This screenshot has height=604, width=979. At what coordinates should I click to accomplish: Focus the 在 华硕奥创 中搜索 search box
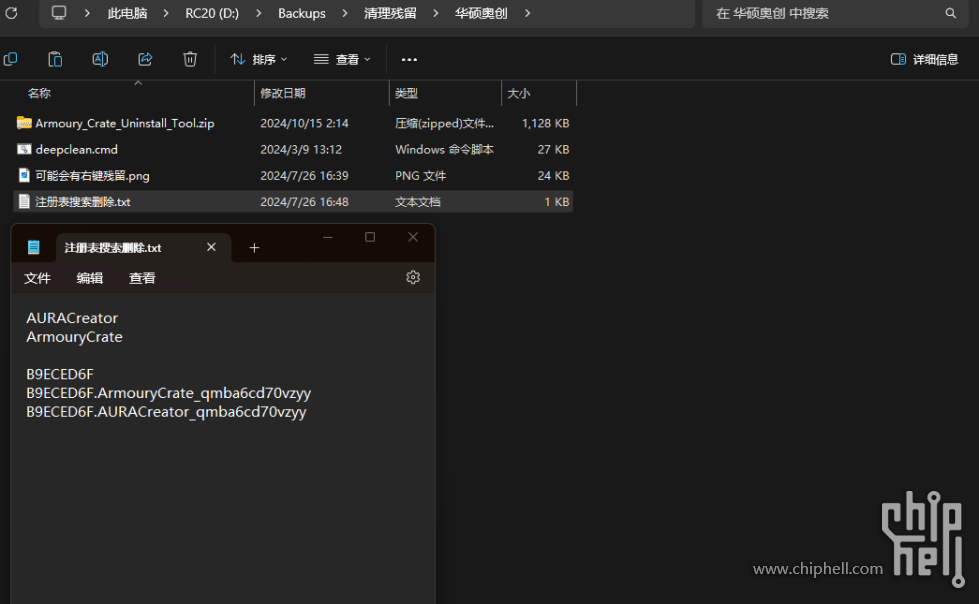836,13
